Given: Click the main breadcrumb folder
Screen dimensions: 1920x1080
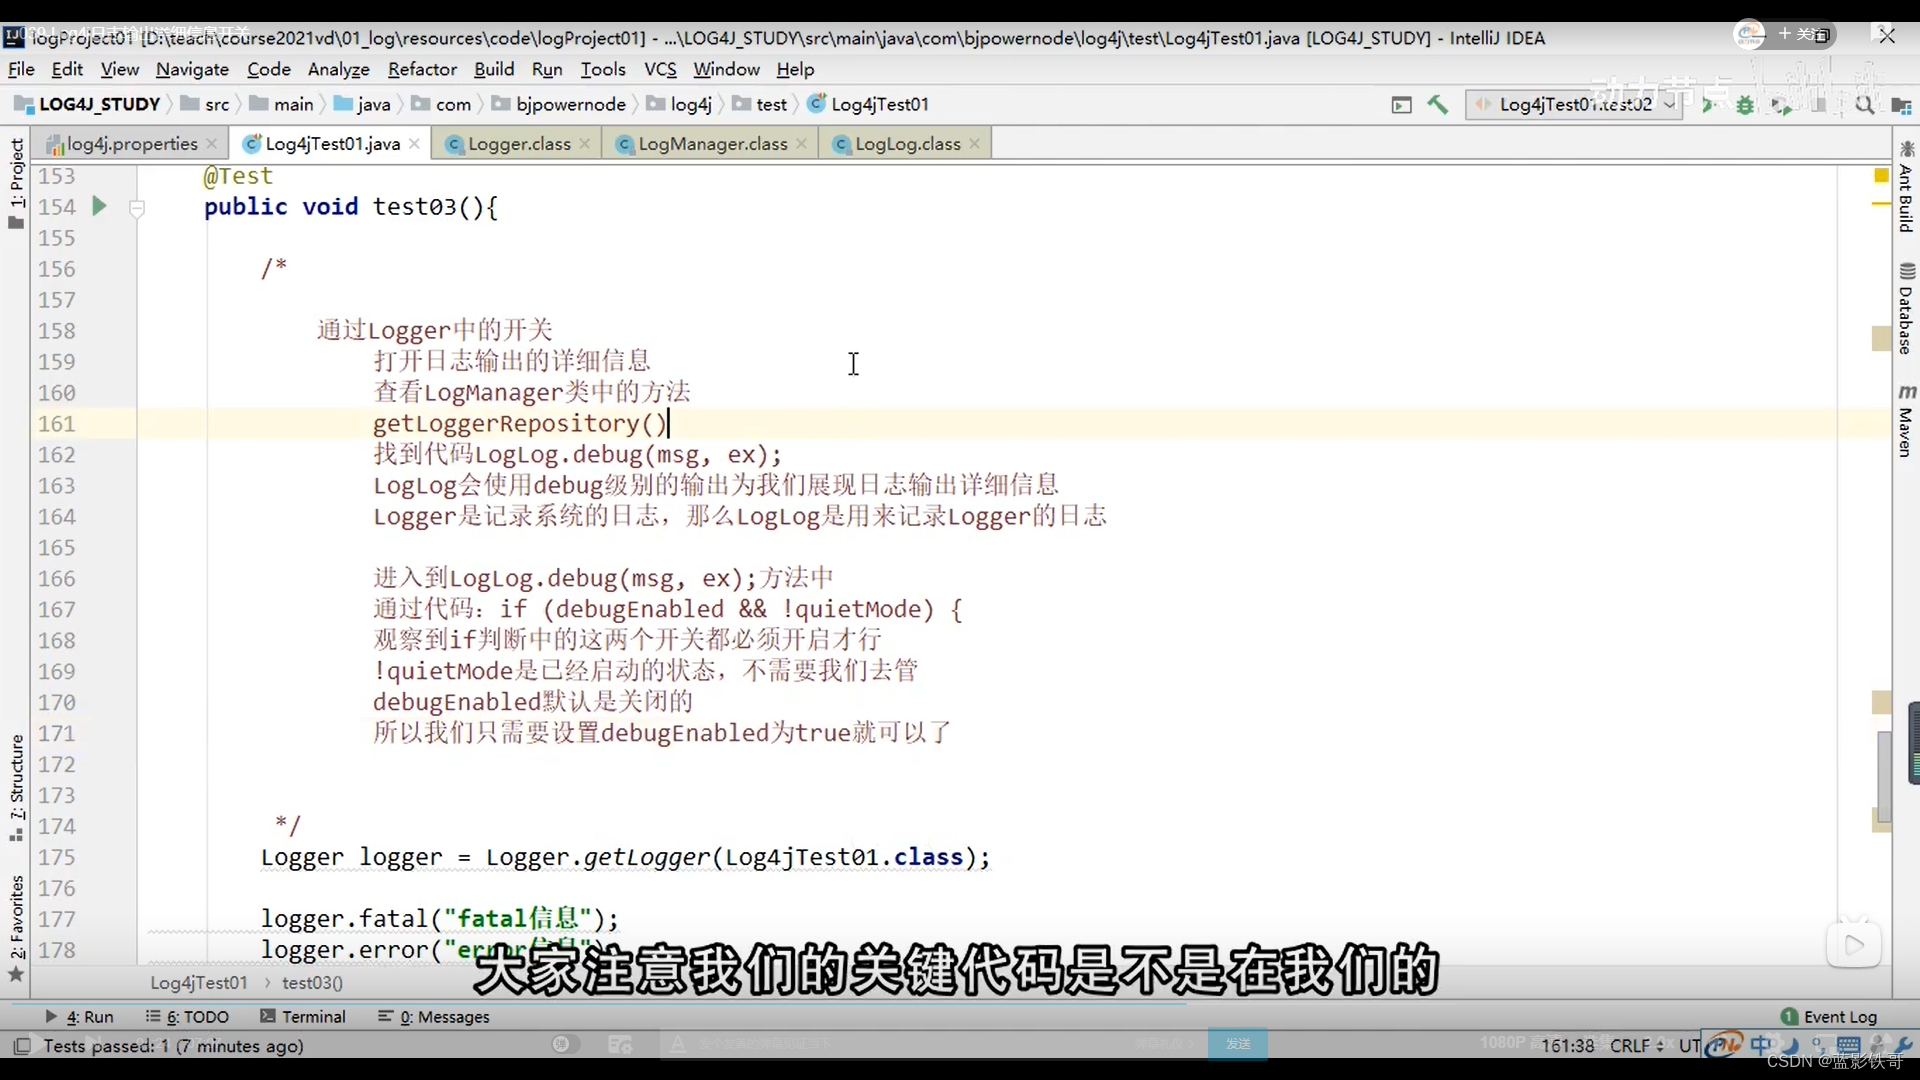Looking at the screenshot, I should 282,104.
